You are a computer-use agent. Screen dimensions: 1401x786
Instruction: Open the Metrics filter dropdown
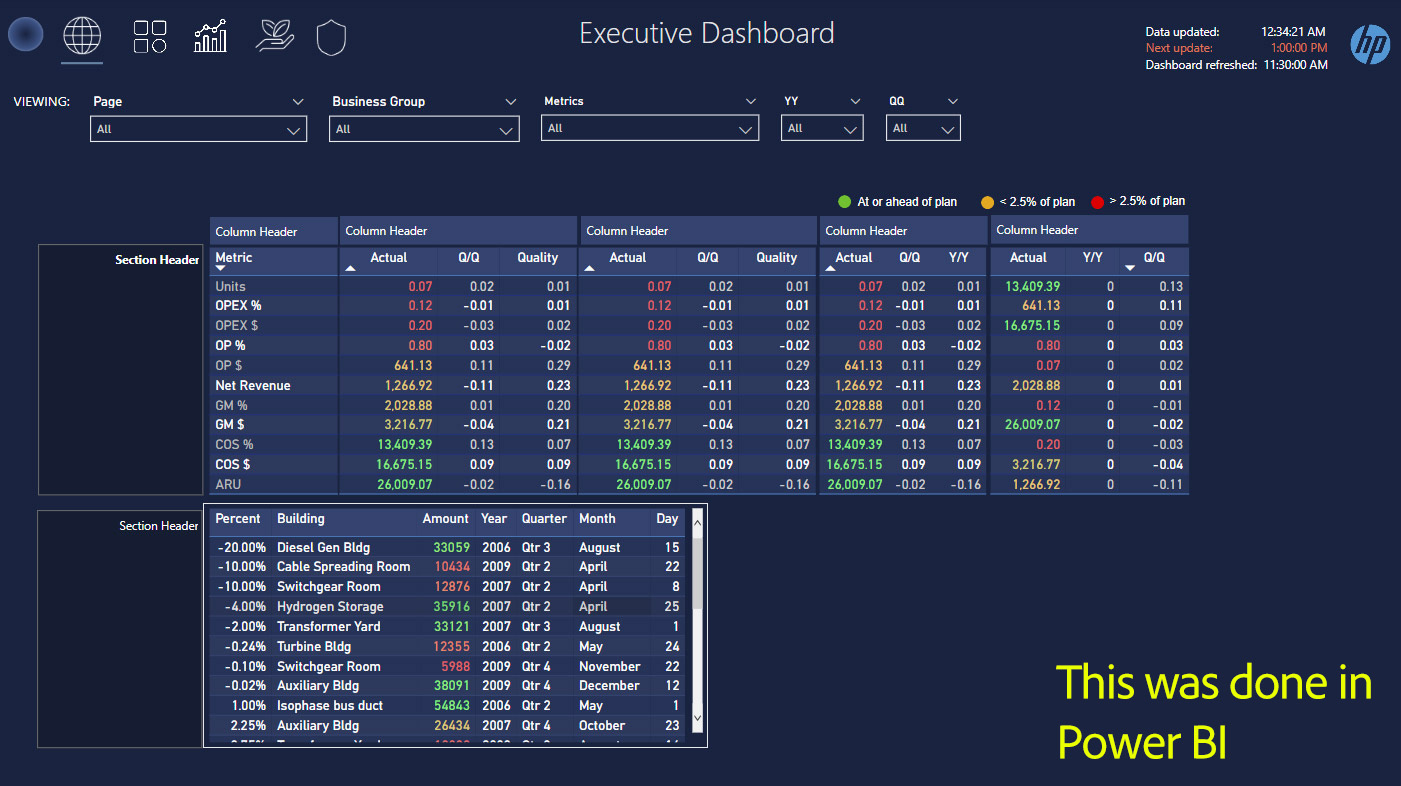tap(649, 129)
